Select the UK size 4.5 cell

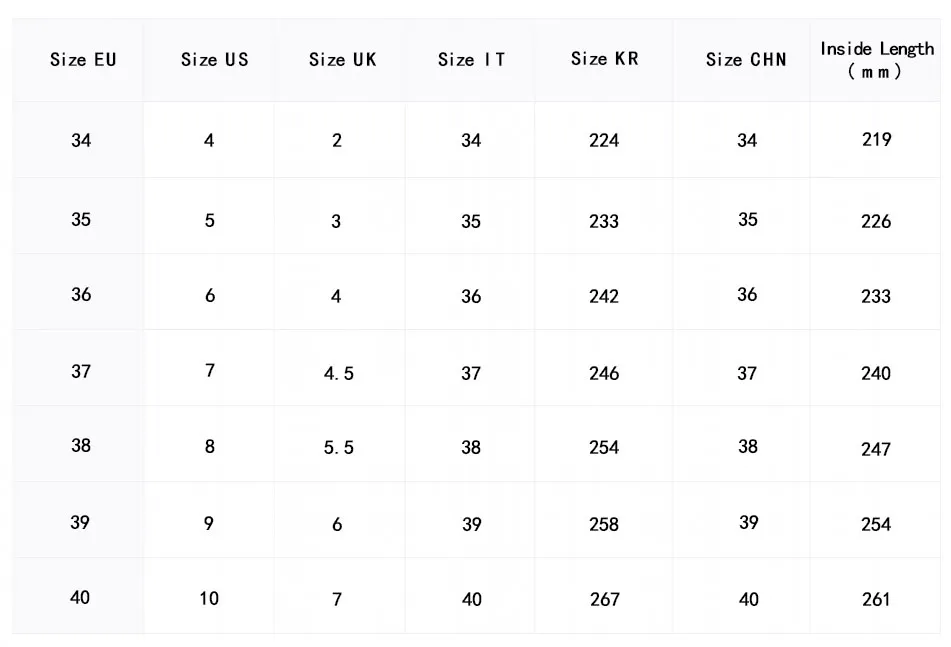click(x=338, y=373)
